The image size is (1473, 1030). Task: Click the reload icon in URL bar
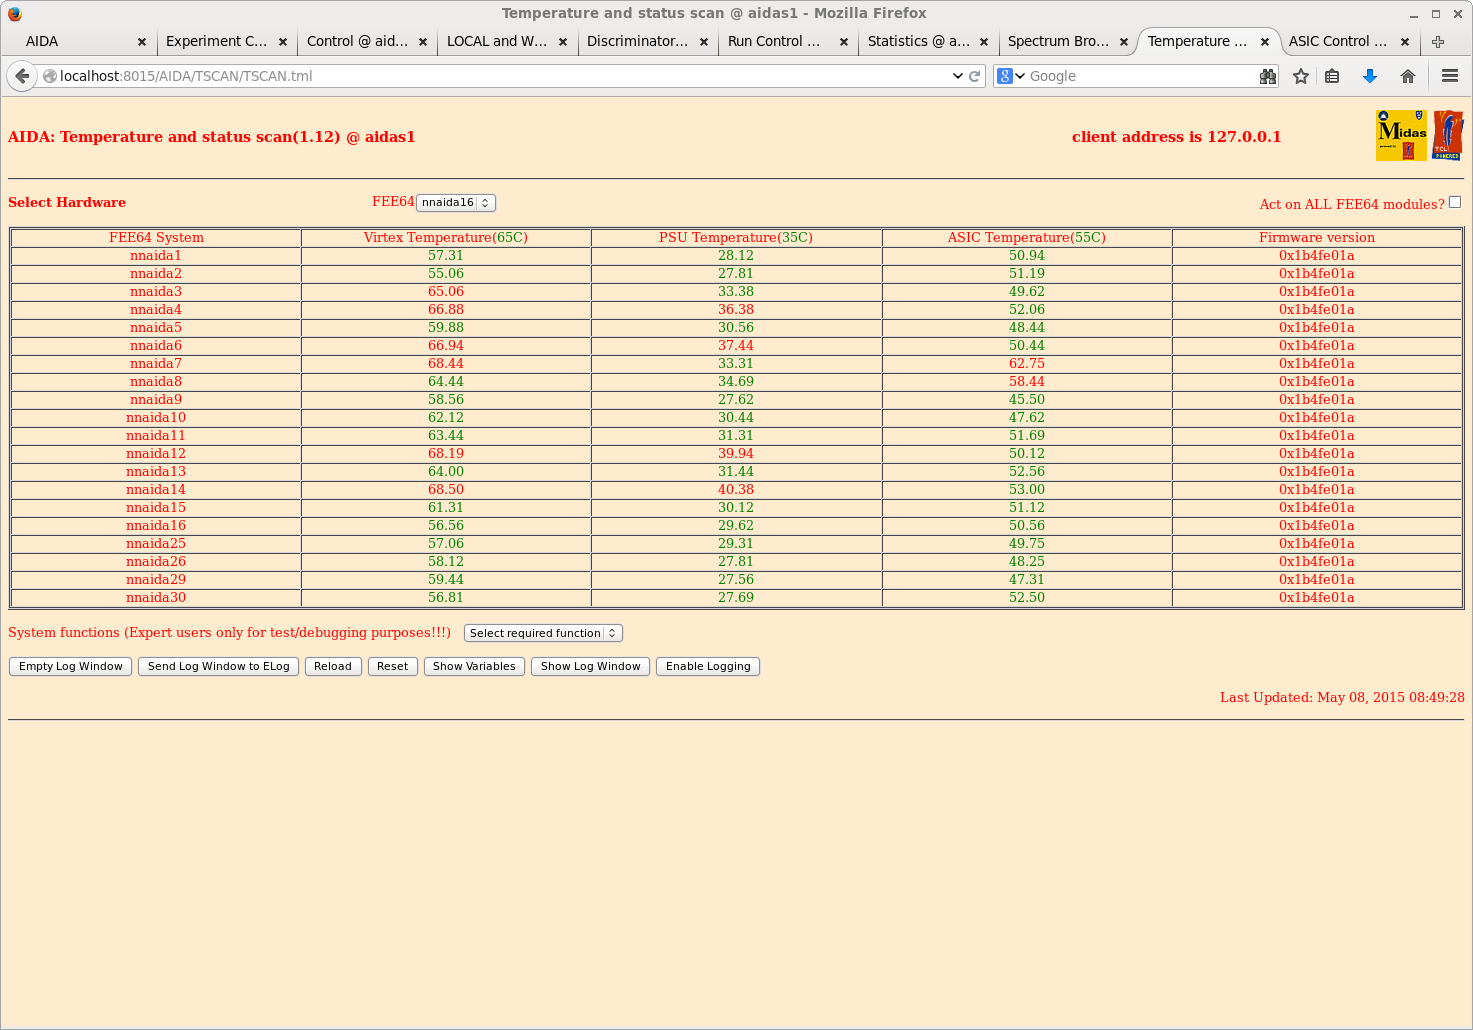(974, 76)
